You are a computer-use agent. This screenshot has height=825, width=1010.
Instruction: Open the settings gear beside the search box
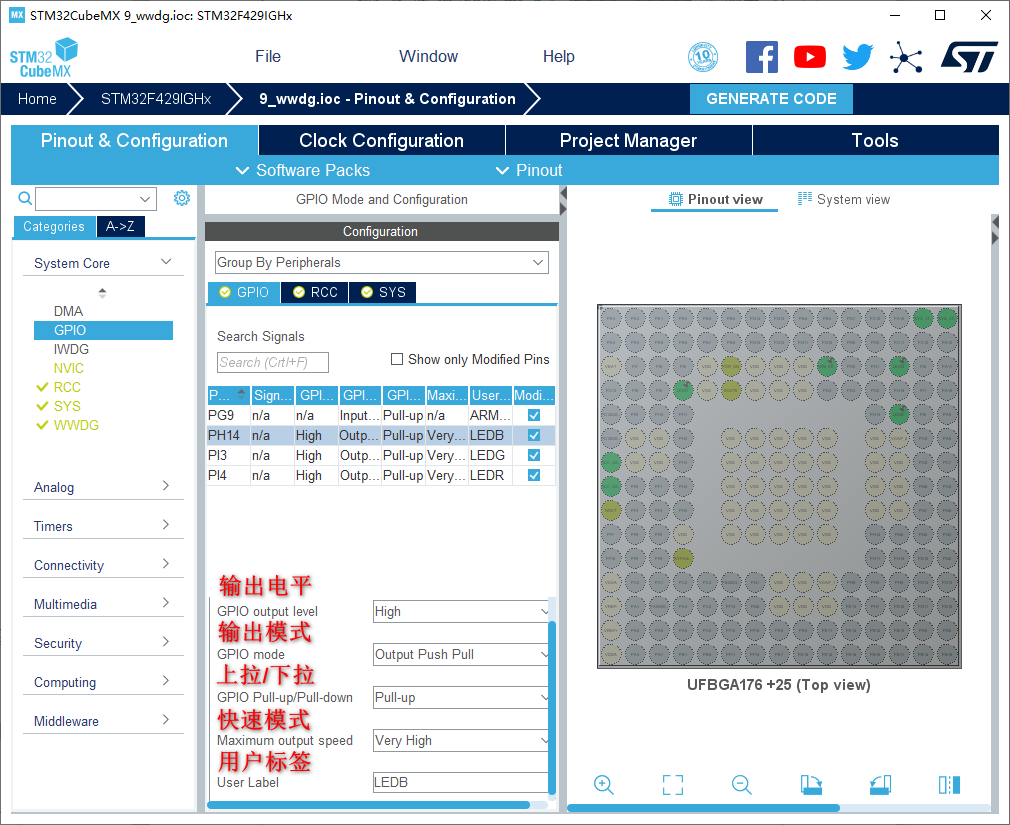[181, 198]
